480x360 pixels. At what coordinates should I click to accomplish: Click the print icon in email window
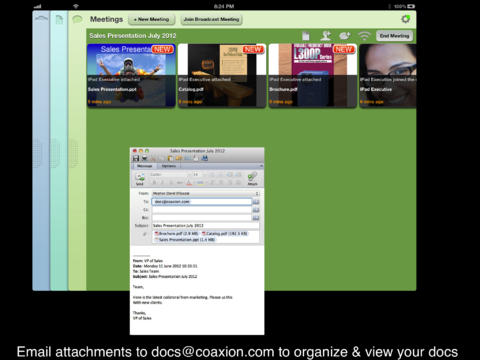[x=145, y=158]
